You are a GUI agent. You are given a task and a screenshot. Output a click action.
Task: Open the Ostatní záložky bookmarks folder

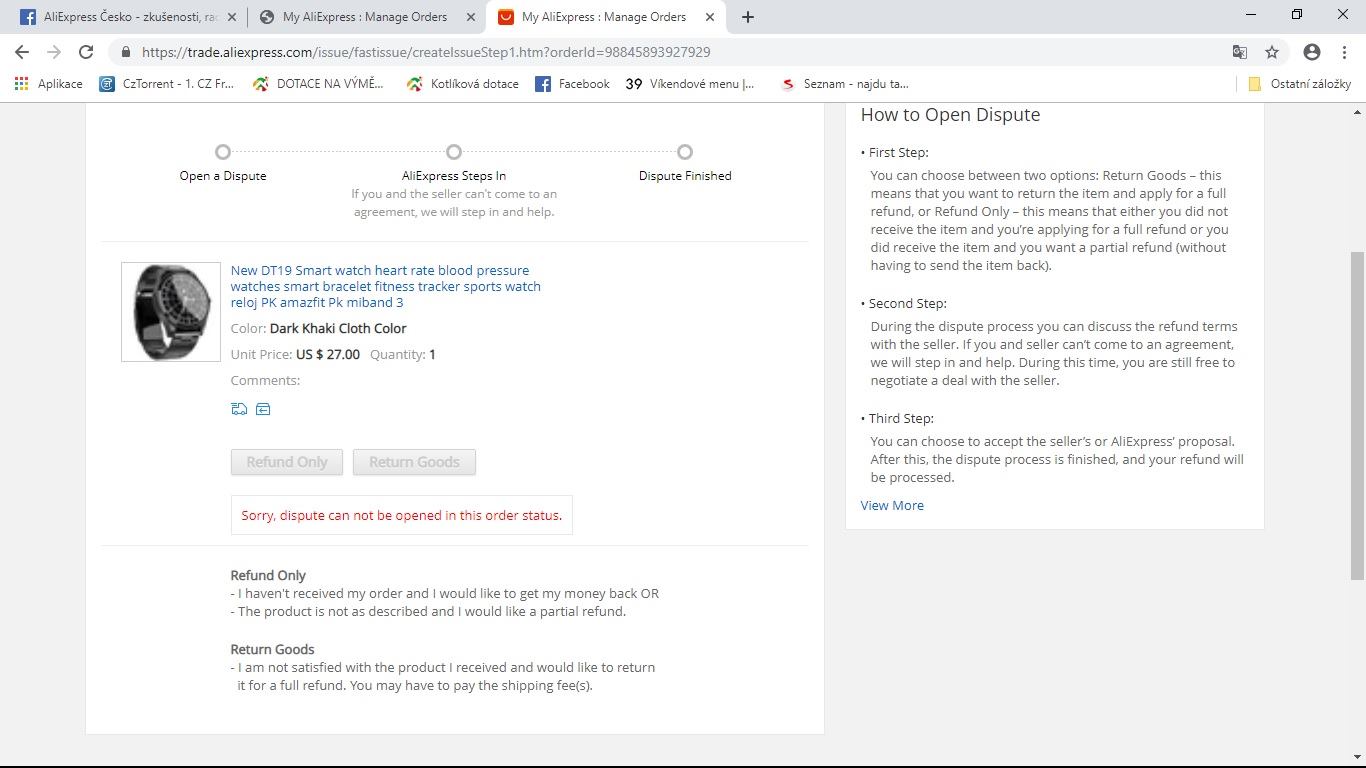(x=1300, y=84)
